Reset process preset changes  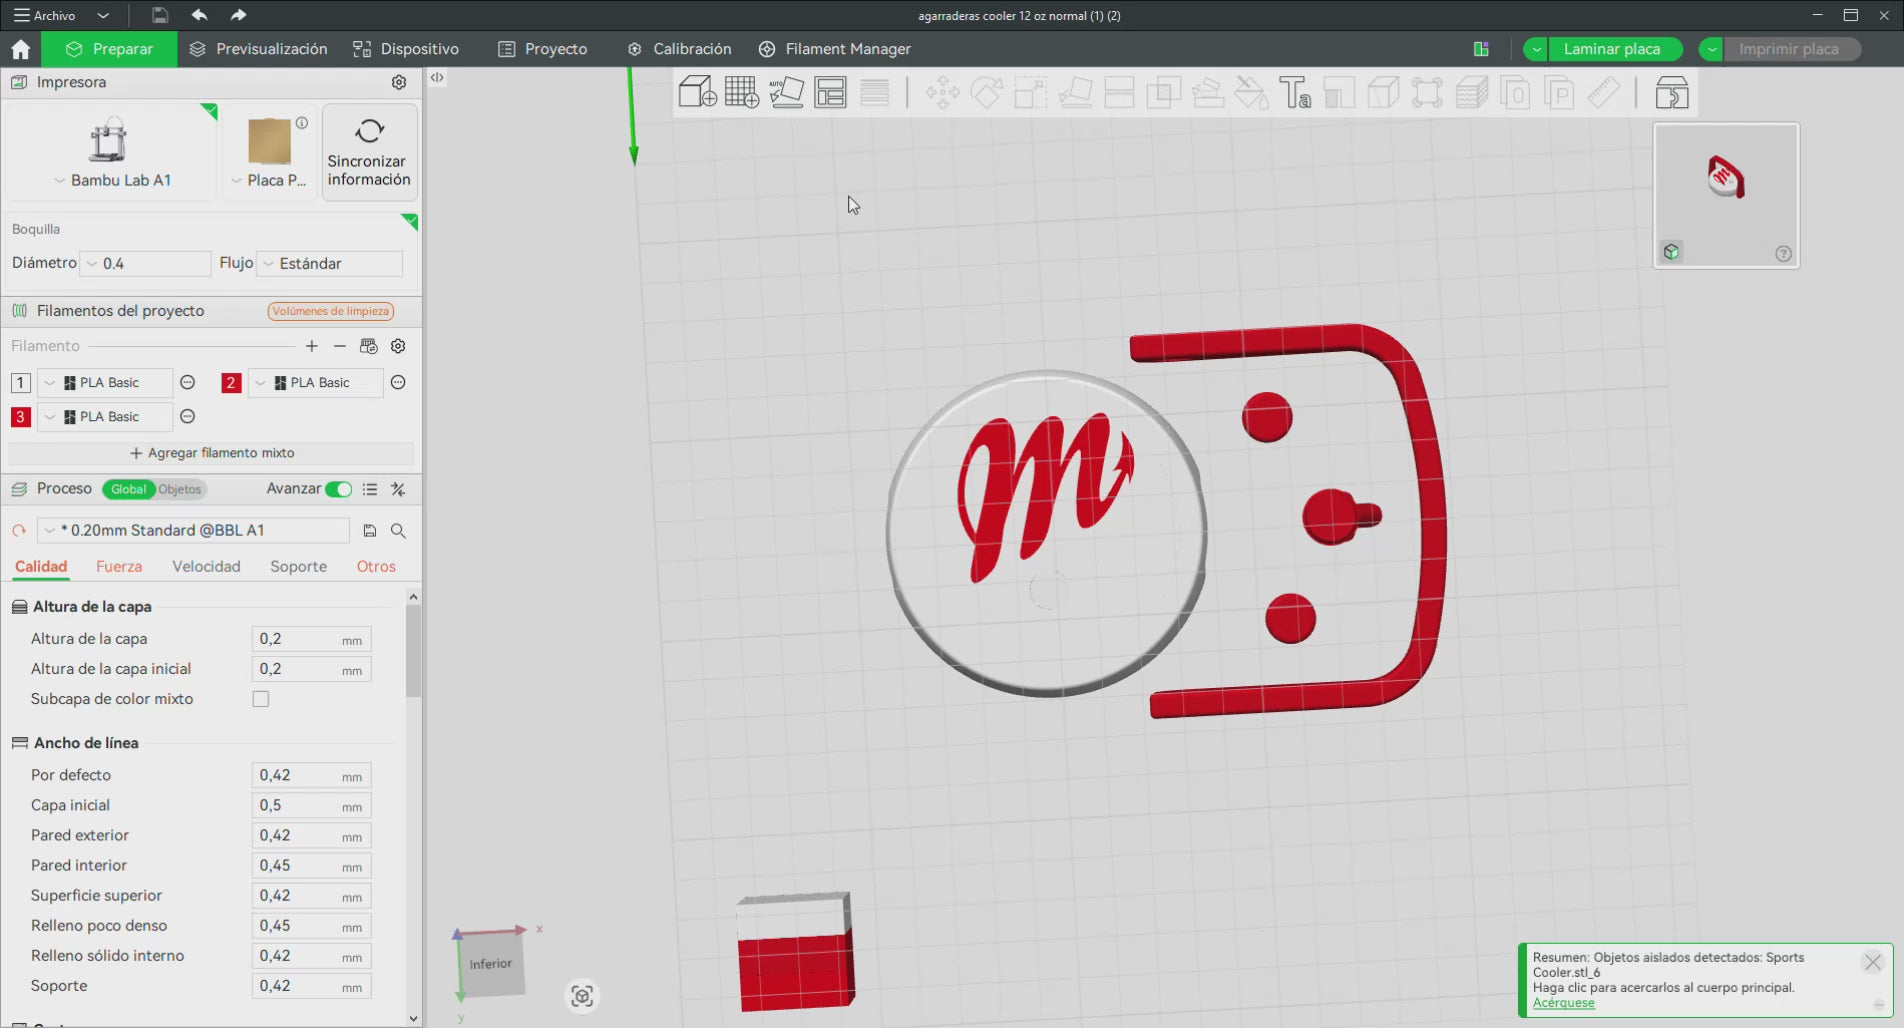[x=19, y=531]
